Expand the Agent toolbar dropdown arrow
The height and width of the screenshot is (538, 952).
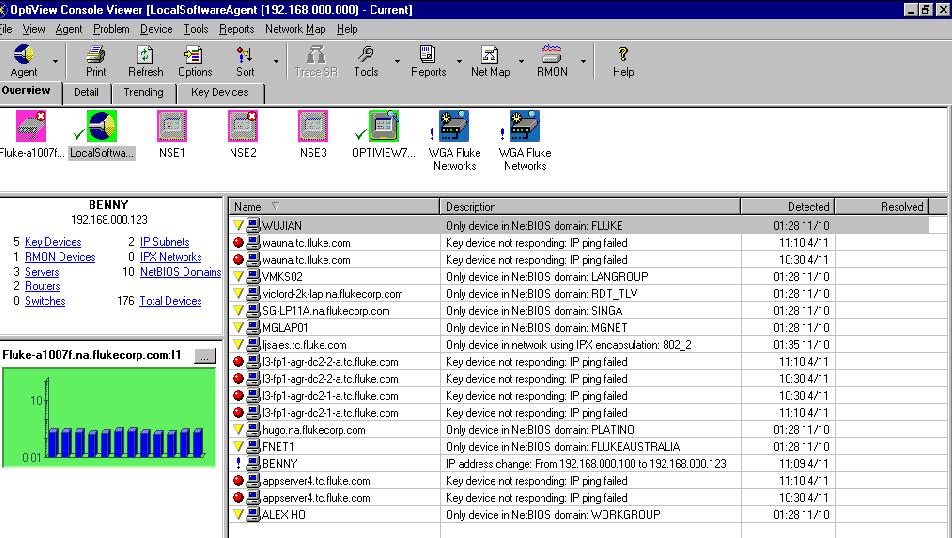tap(55, 62)
